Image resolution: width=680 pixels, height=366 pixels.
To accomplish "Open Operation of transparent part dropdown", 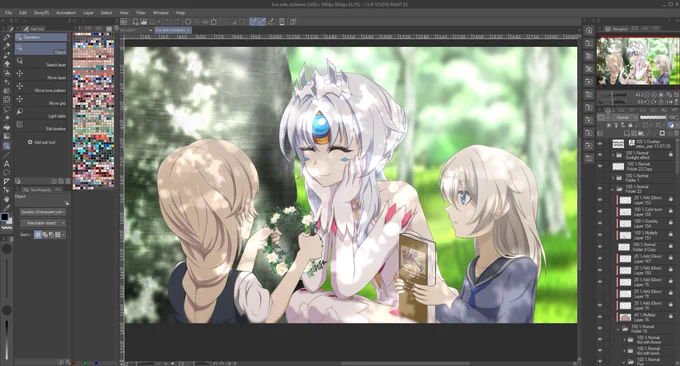I will click(x=42, y=212).
